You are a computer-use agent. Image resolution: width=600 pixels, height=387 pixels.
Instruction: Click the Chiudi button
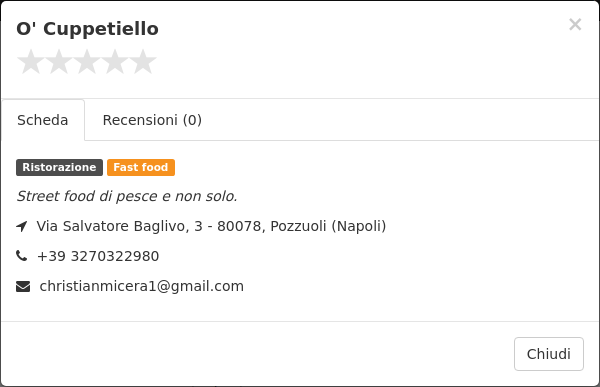coord(549,354)
